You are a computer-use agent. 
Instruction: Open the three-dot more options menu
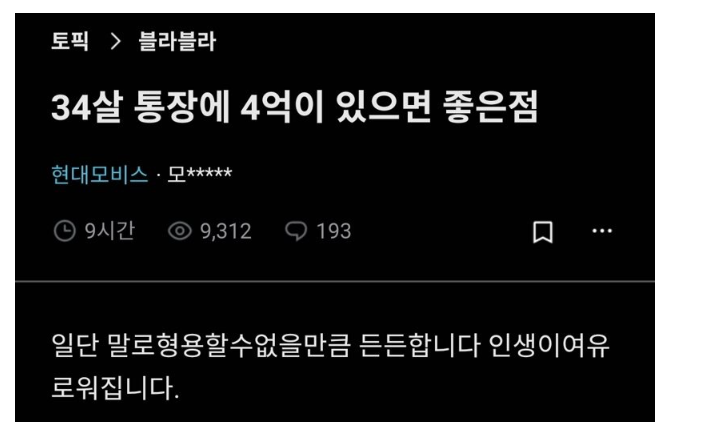(602, 231)
